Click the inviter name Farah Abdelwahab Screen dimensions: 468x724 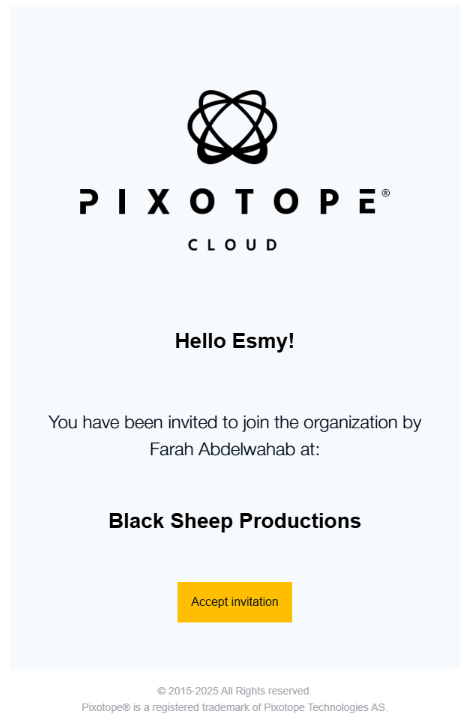(222, 449)
